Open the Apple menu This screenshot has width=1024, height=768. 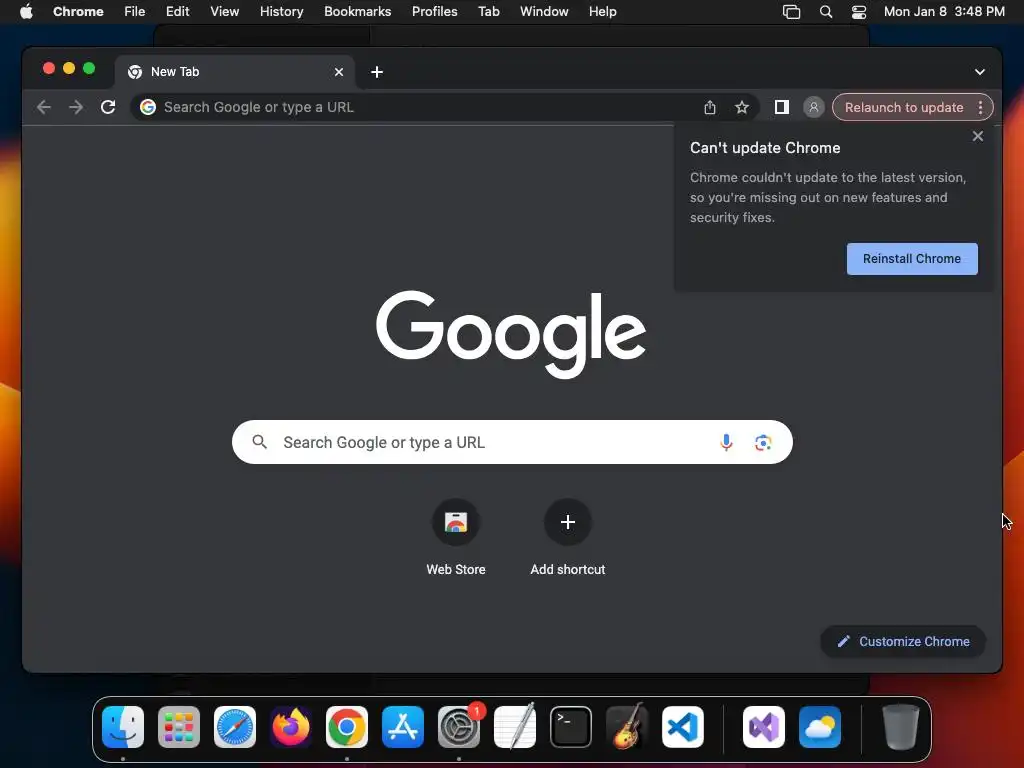26,12
